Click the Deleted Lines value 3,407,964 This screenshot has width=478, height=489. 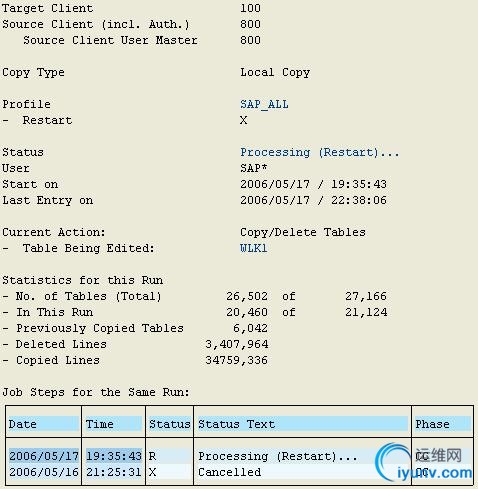click(237, 344)
